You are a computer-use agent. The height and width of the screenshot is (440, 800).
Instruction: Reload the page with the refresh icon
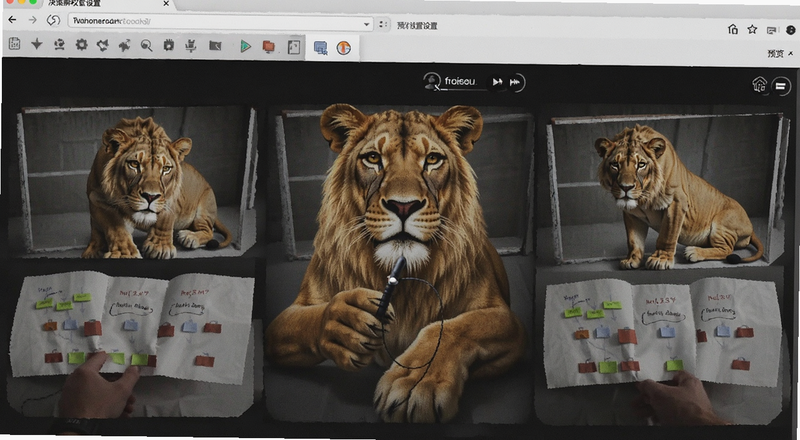click(x=53, y=20)
